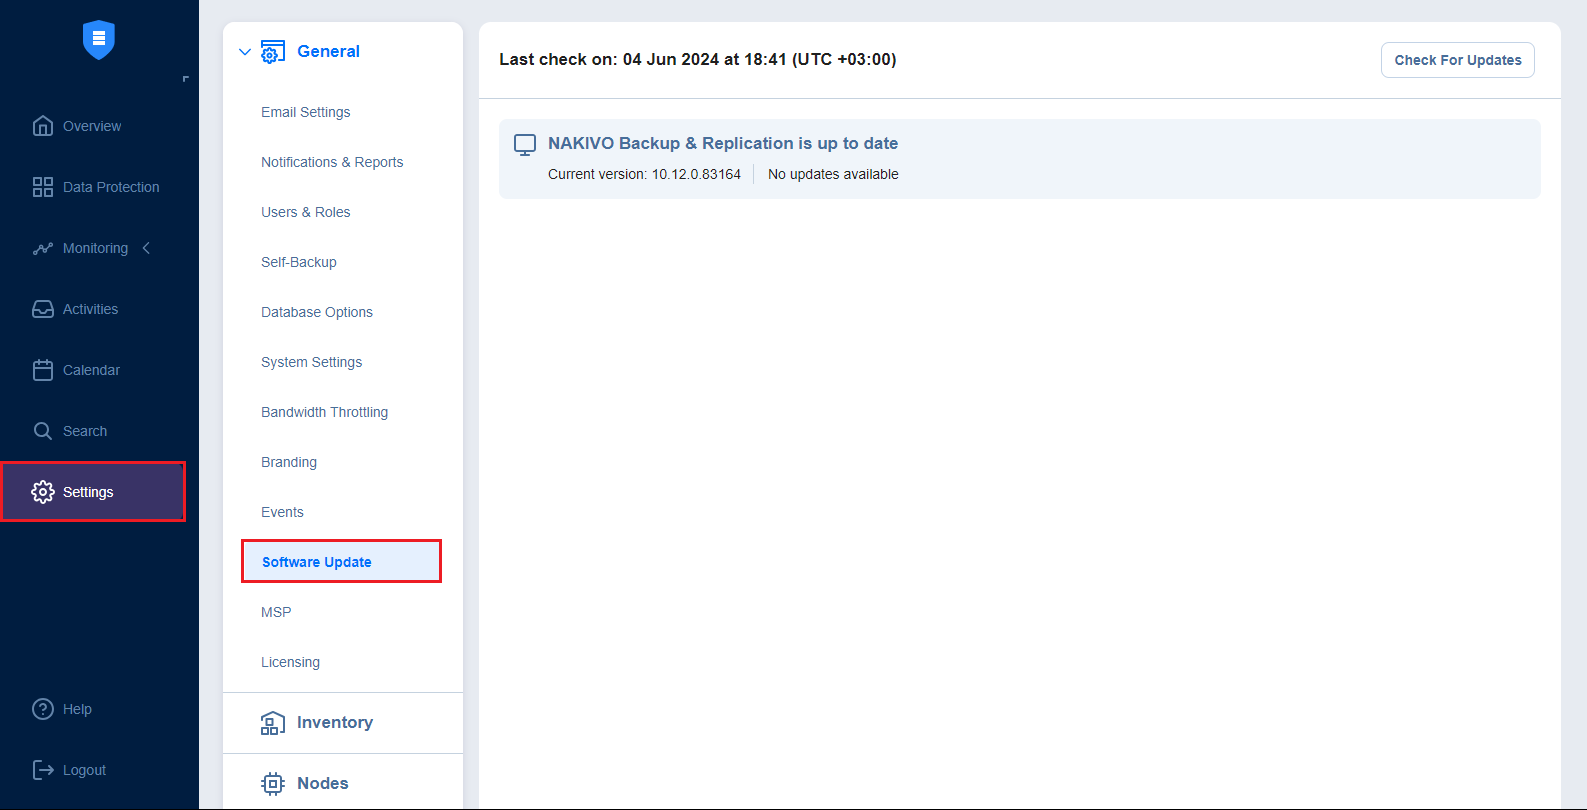
Task: Collapse the General section chevron
Action: [x=245, y=52]
